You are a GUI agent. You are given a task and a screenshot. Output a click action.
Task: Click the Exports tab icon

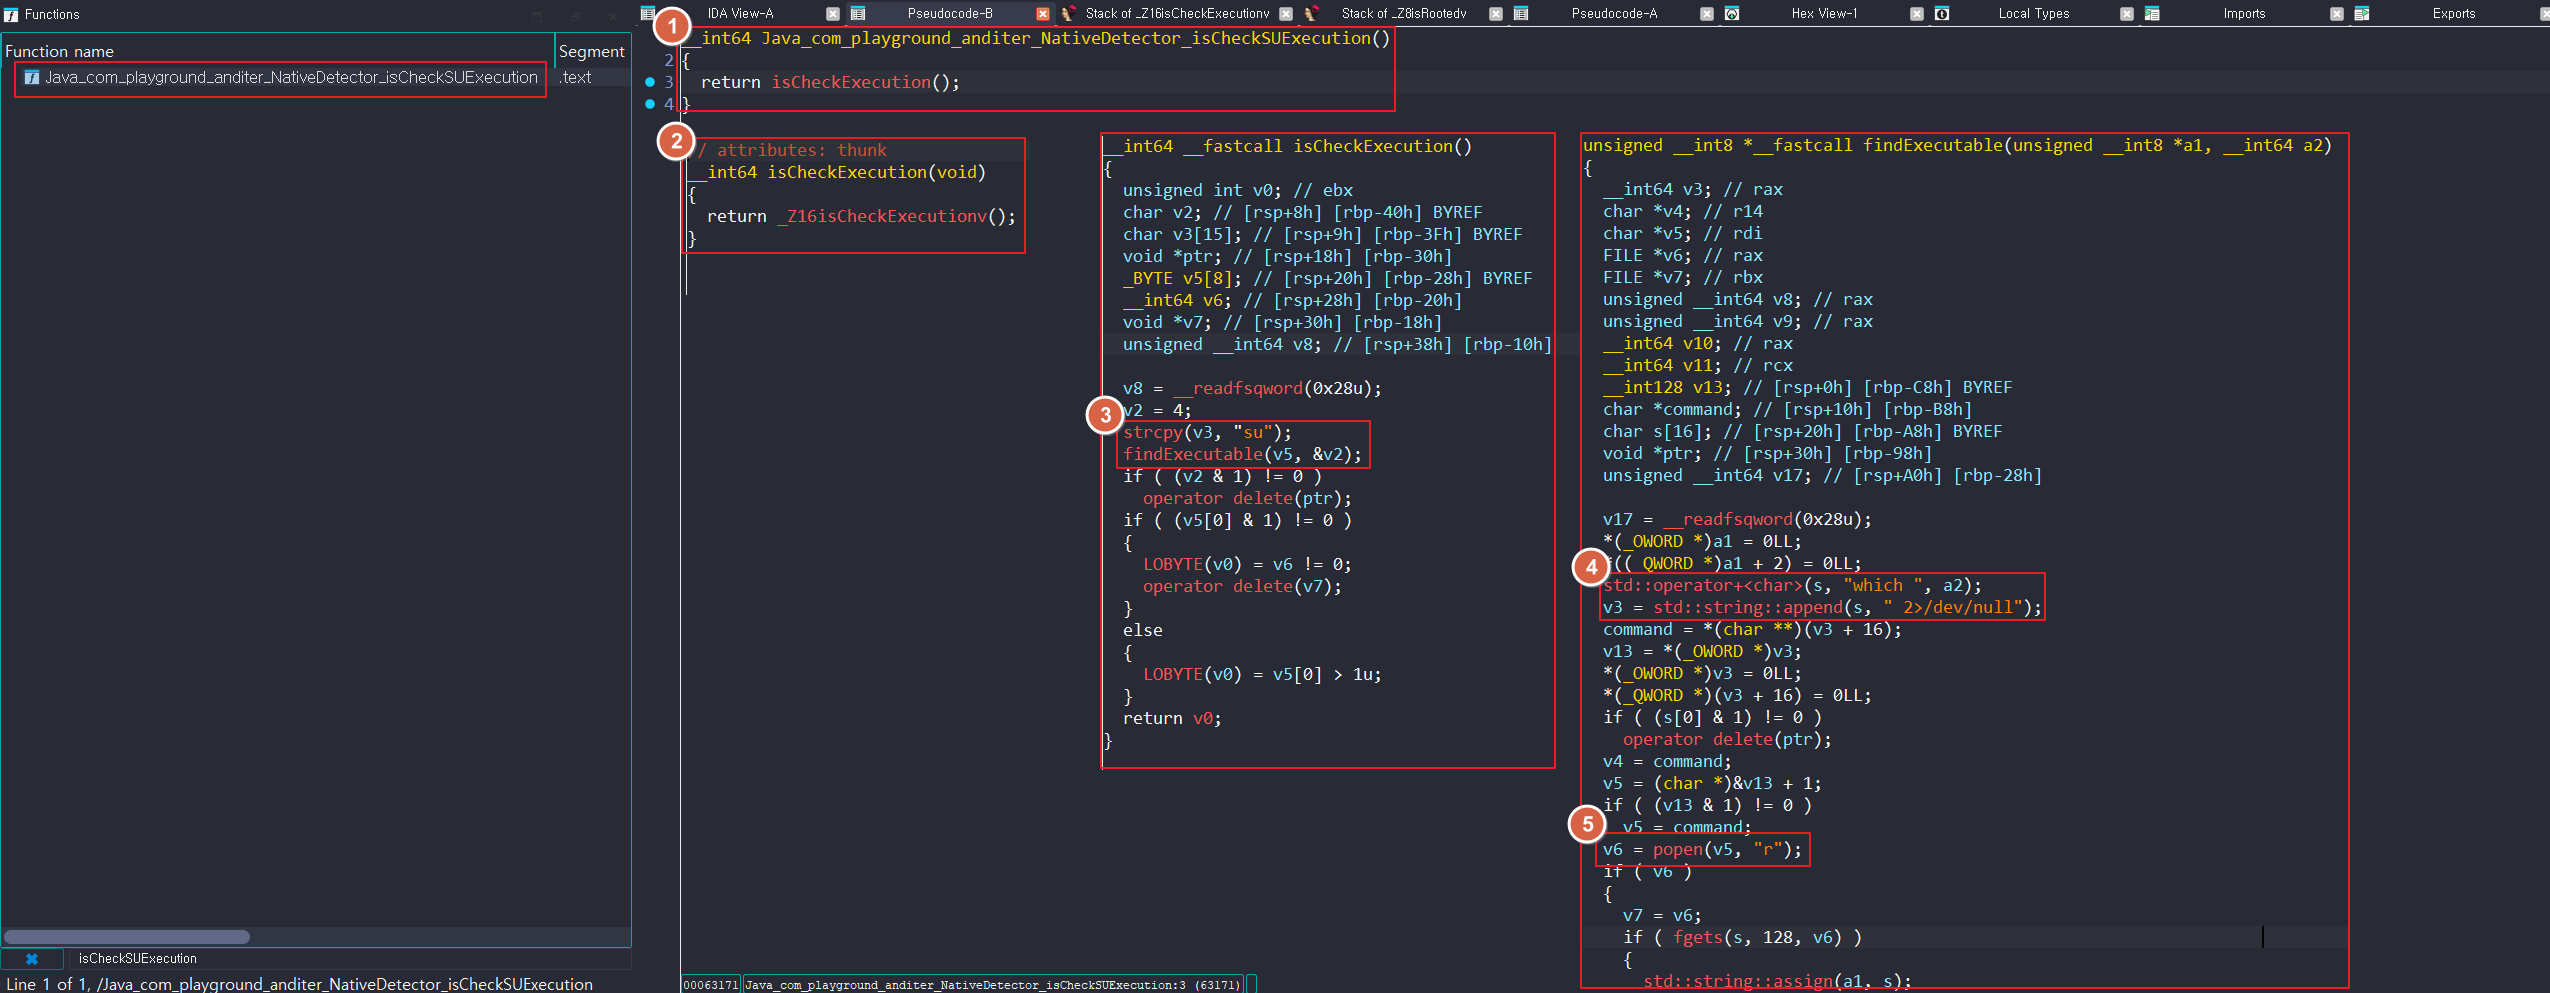[2362, 13]
